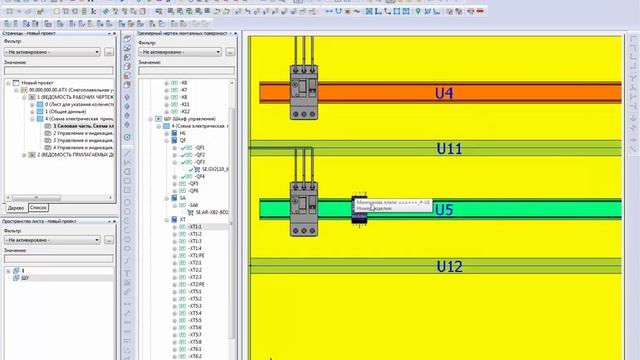
Task: Click the small terminal block on rail U5
Action: pos(359,209)
